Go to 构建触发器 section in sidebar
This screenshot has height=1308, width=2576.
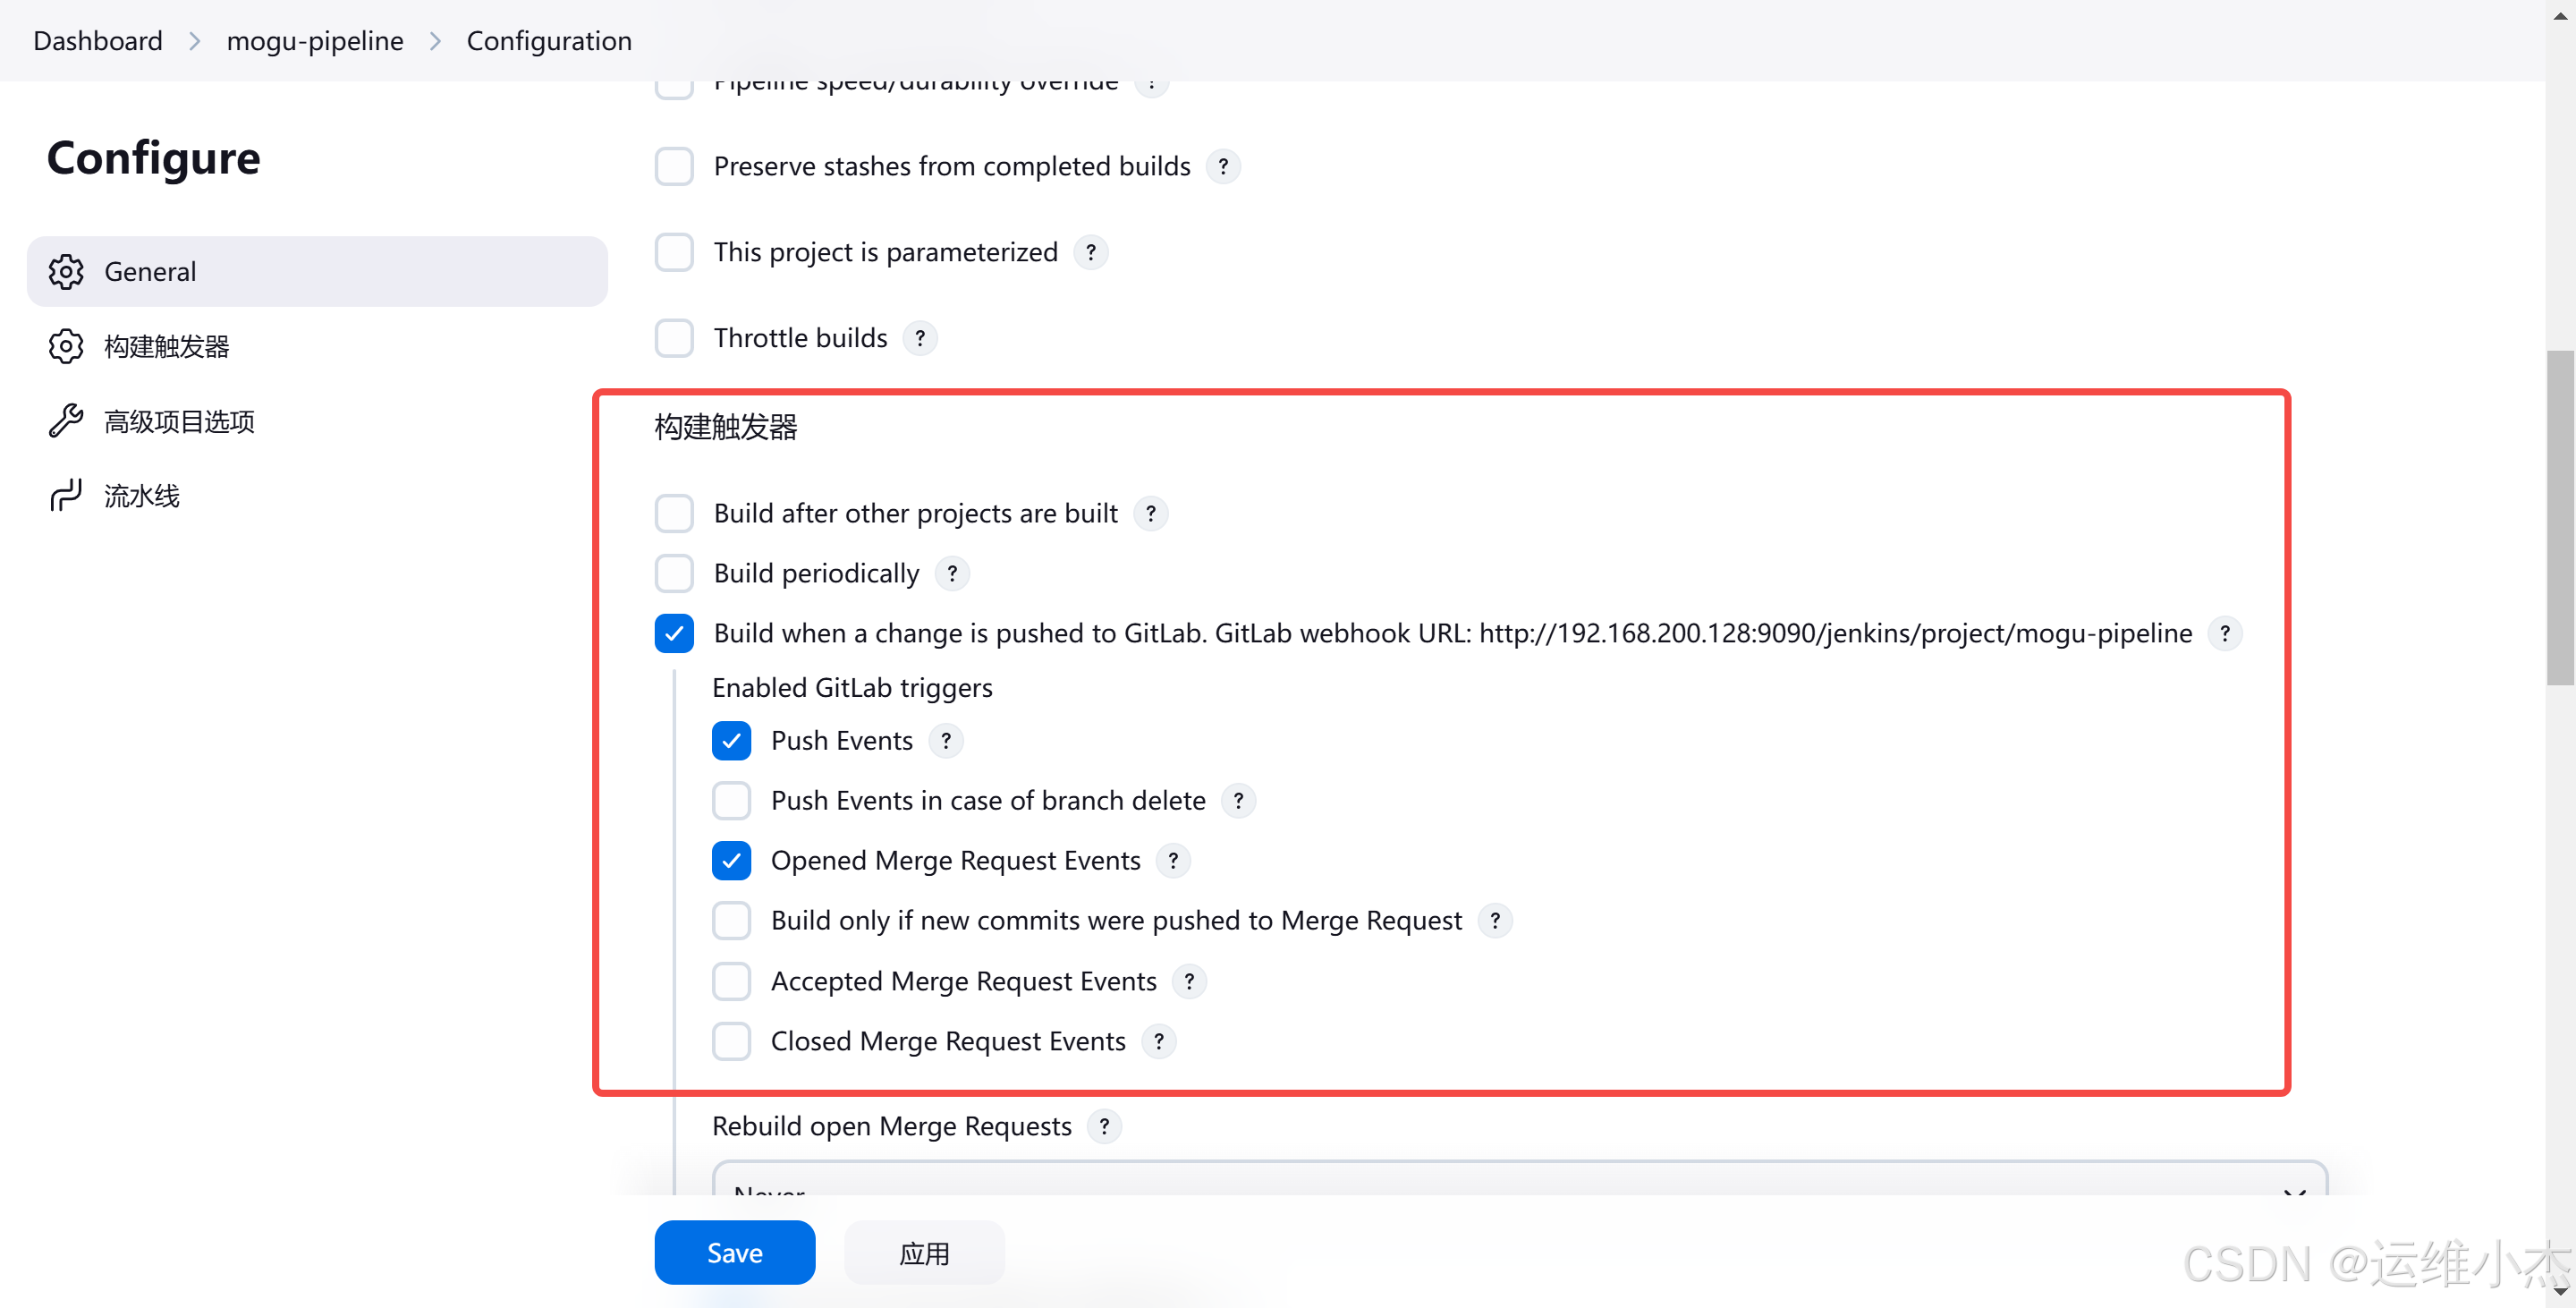[x=167, y=347]
